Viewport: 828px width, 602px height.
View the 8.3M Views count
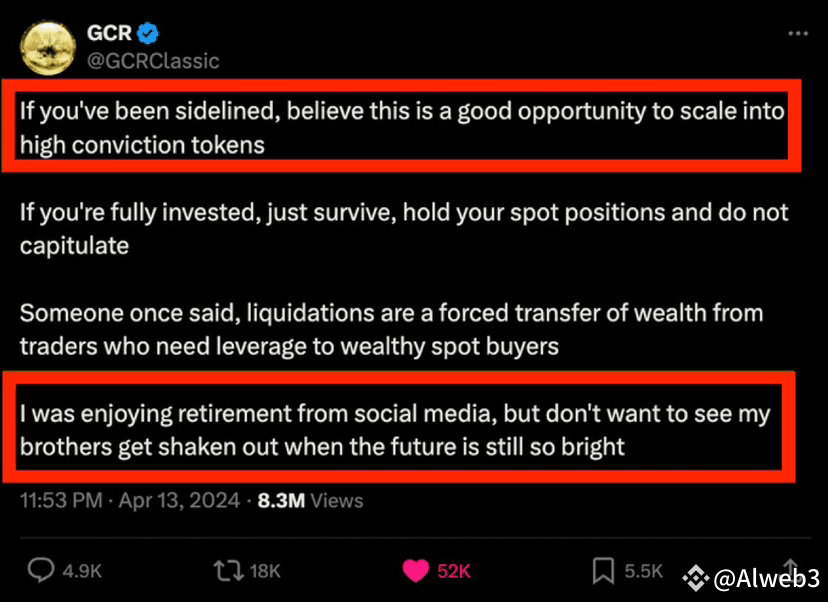[x=310, y=500]
